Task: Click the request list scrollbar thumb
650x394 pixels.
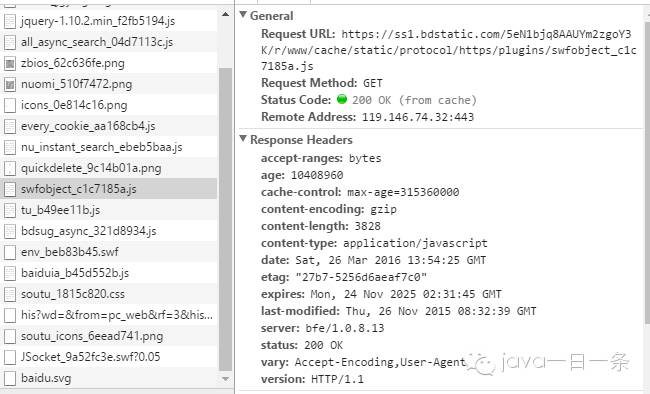Action: click(226, 219)
